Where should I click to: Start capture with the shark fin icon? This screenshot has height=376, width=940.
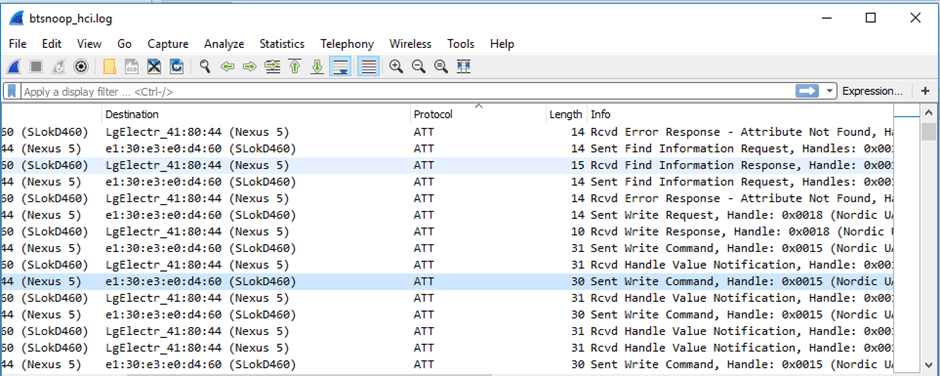pyautogui.click(x=14, y=67)
